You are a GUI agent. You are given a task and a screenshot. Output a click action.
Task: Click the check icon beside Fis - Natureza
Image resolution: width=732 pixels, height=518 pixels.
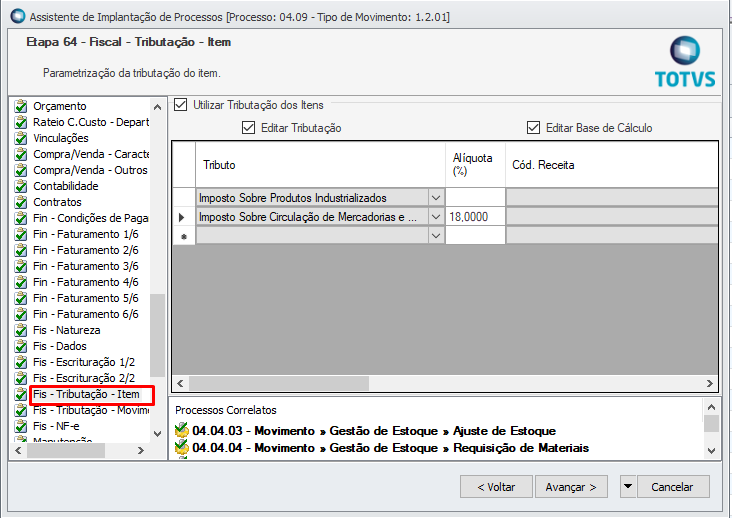pyautogui.click(x=21, y=330)
